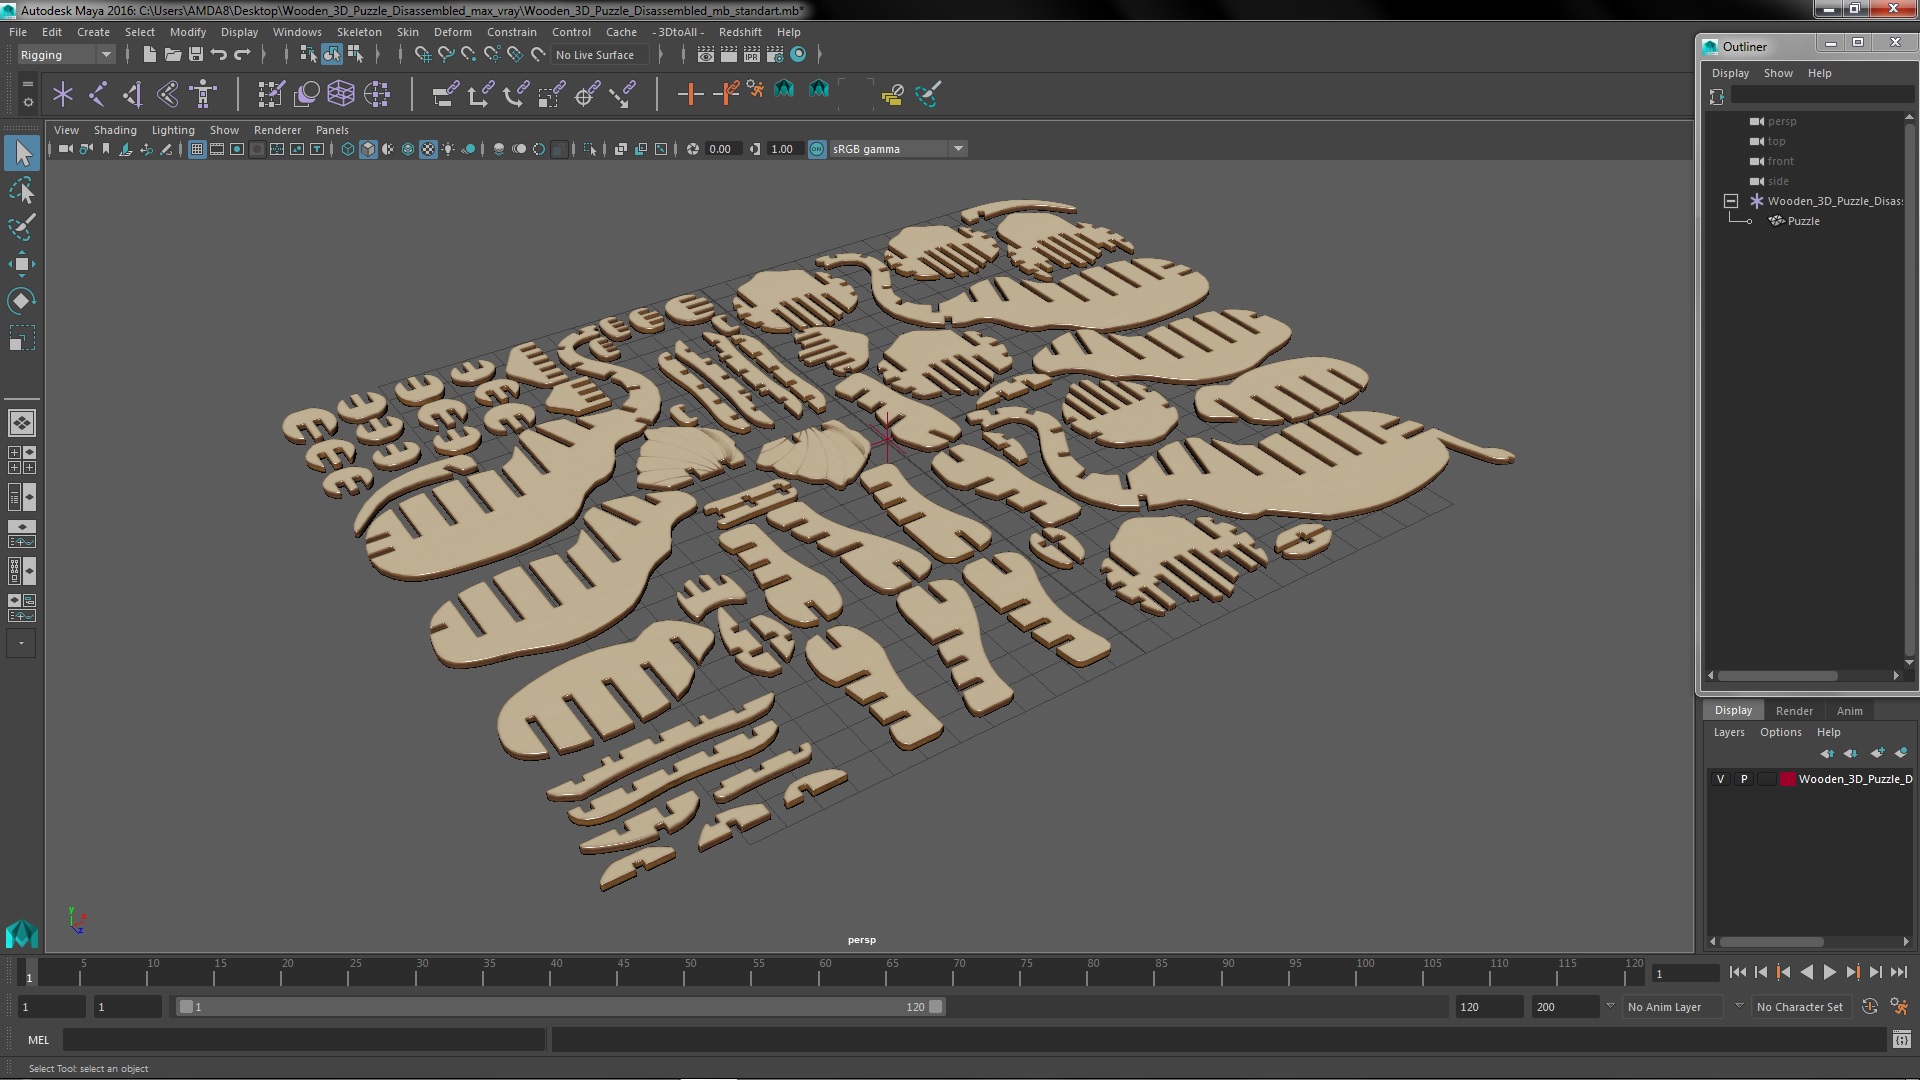The width and height of the screenshot is (1920, 1080).
Task: Click the HumanIK character figure icon
Action: 203,94
